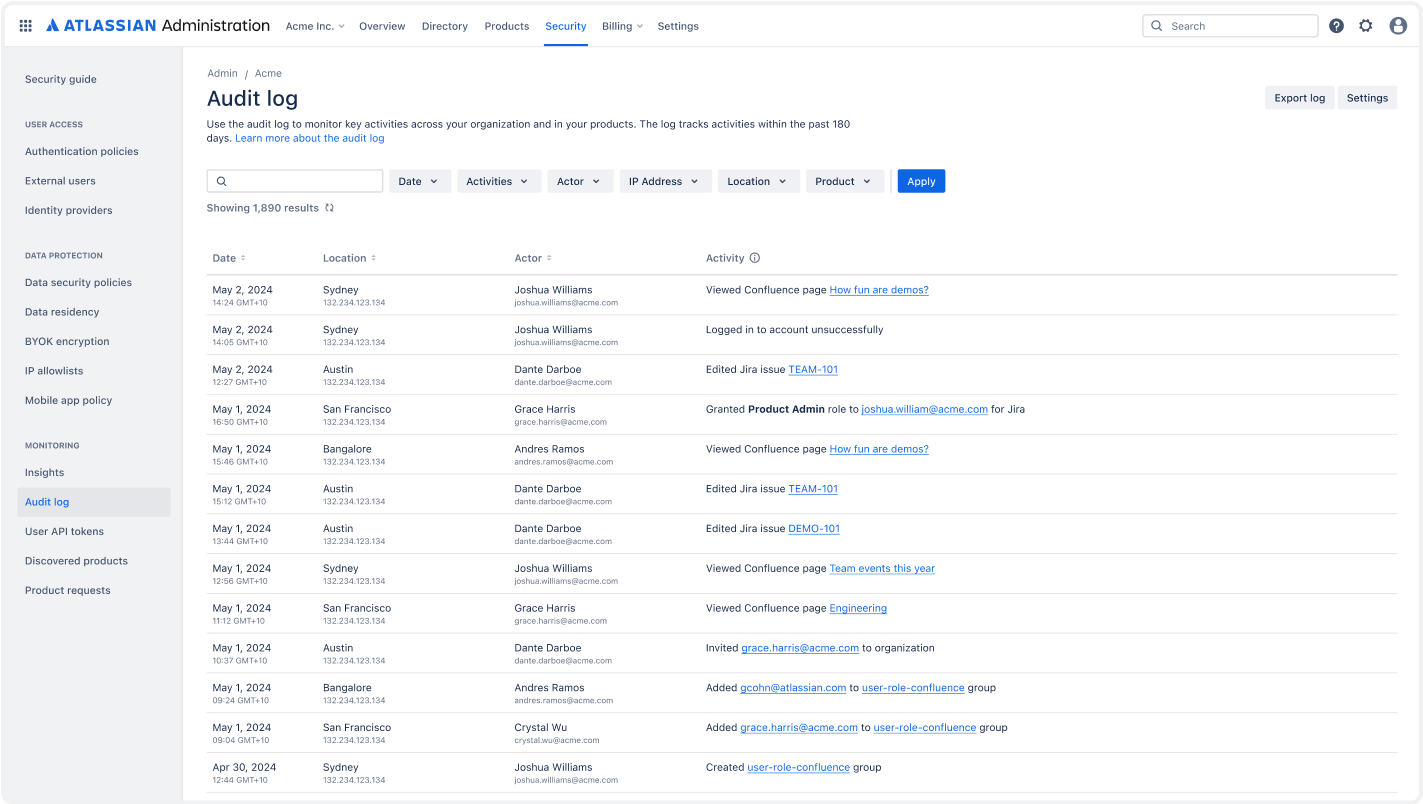The image size is (1423, 804).
Task: Click the Export log button
Action: tap(1298, 97)
